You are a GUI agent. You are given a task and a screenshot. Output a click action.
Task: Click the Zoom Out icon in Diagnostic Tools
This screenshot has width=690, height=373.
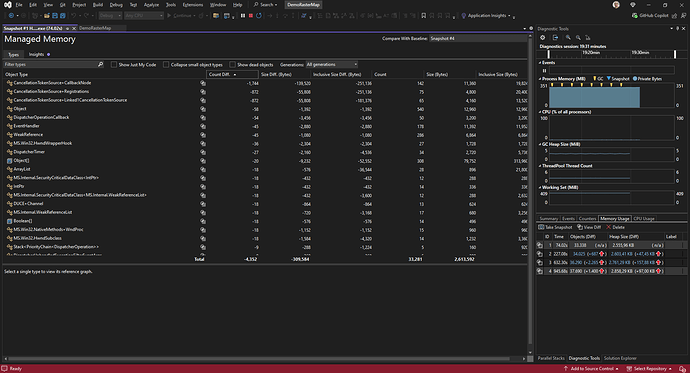click(578, 38)
